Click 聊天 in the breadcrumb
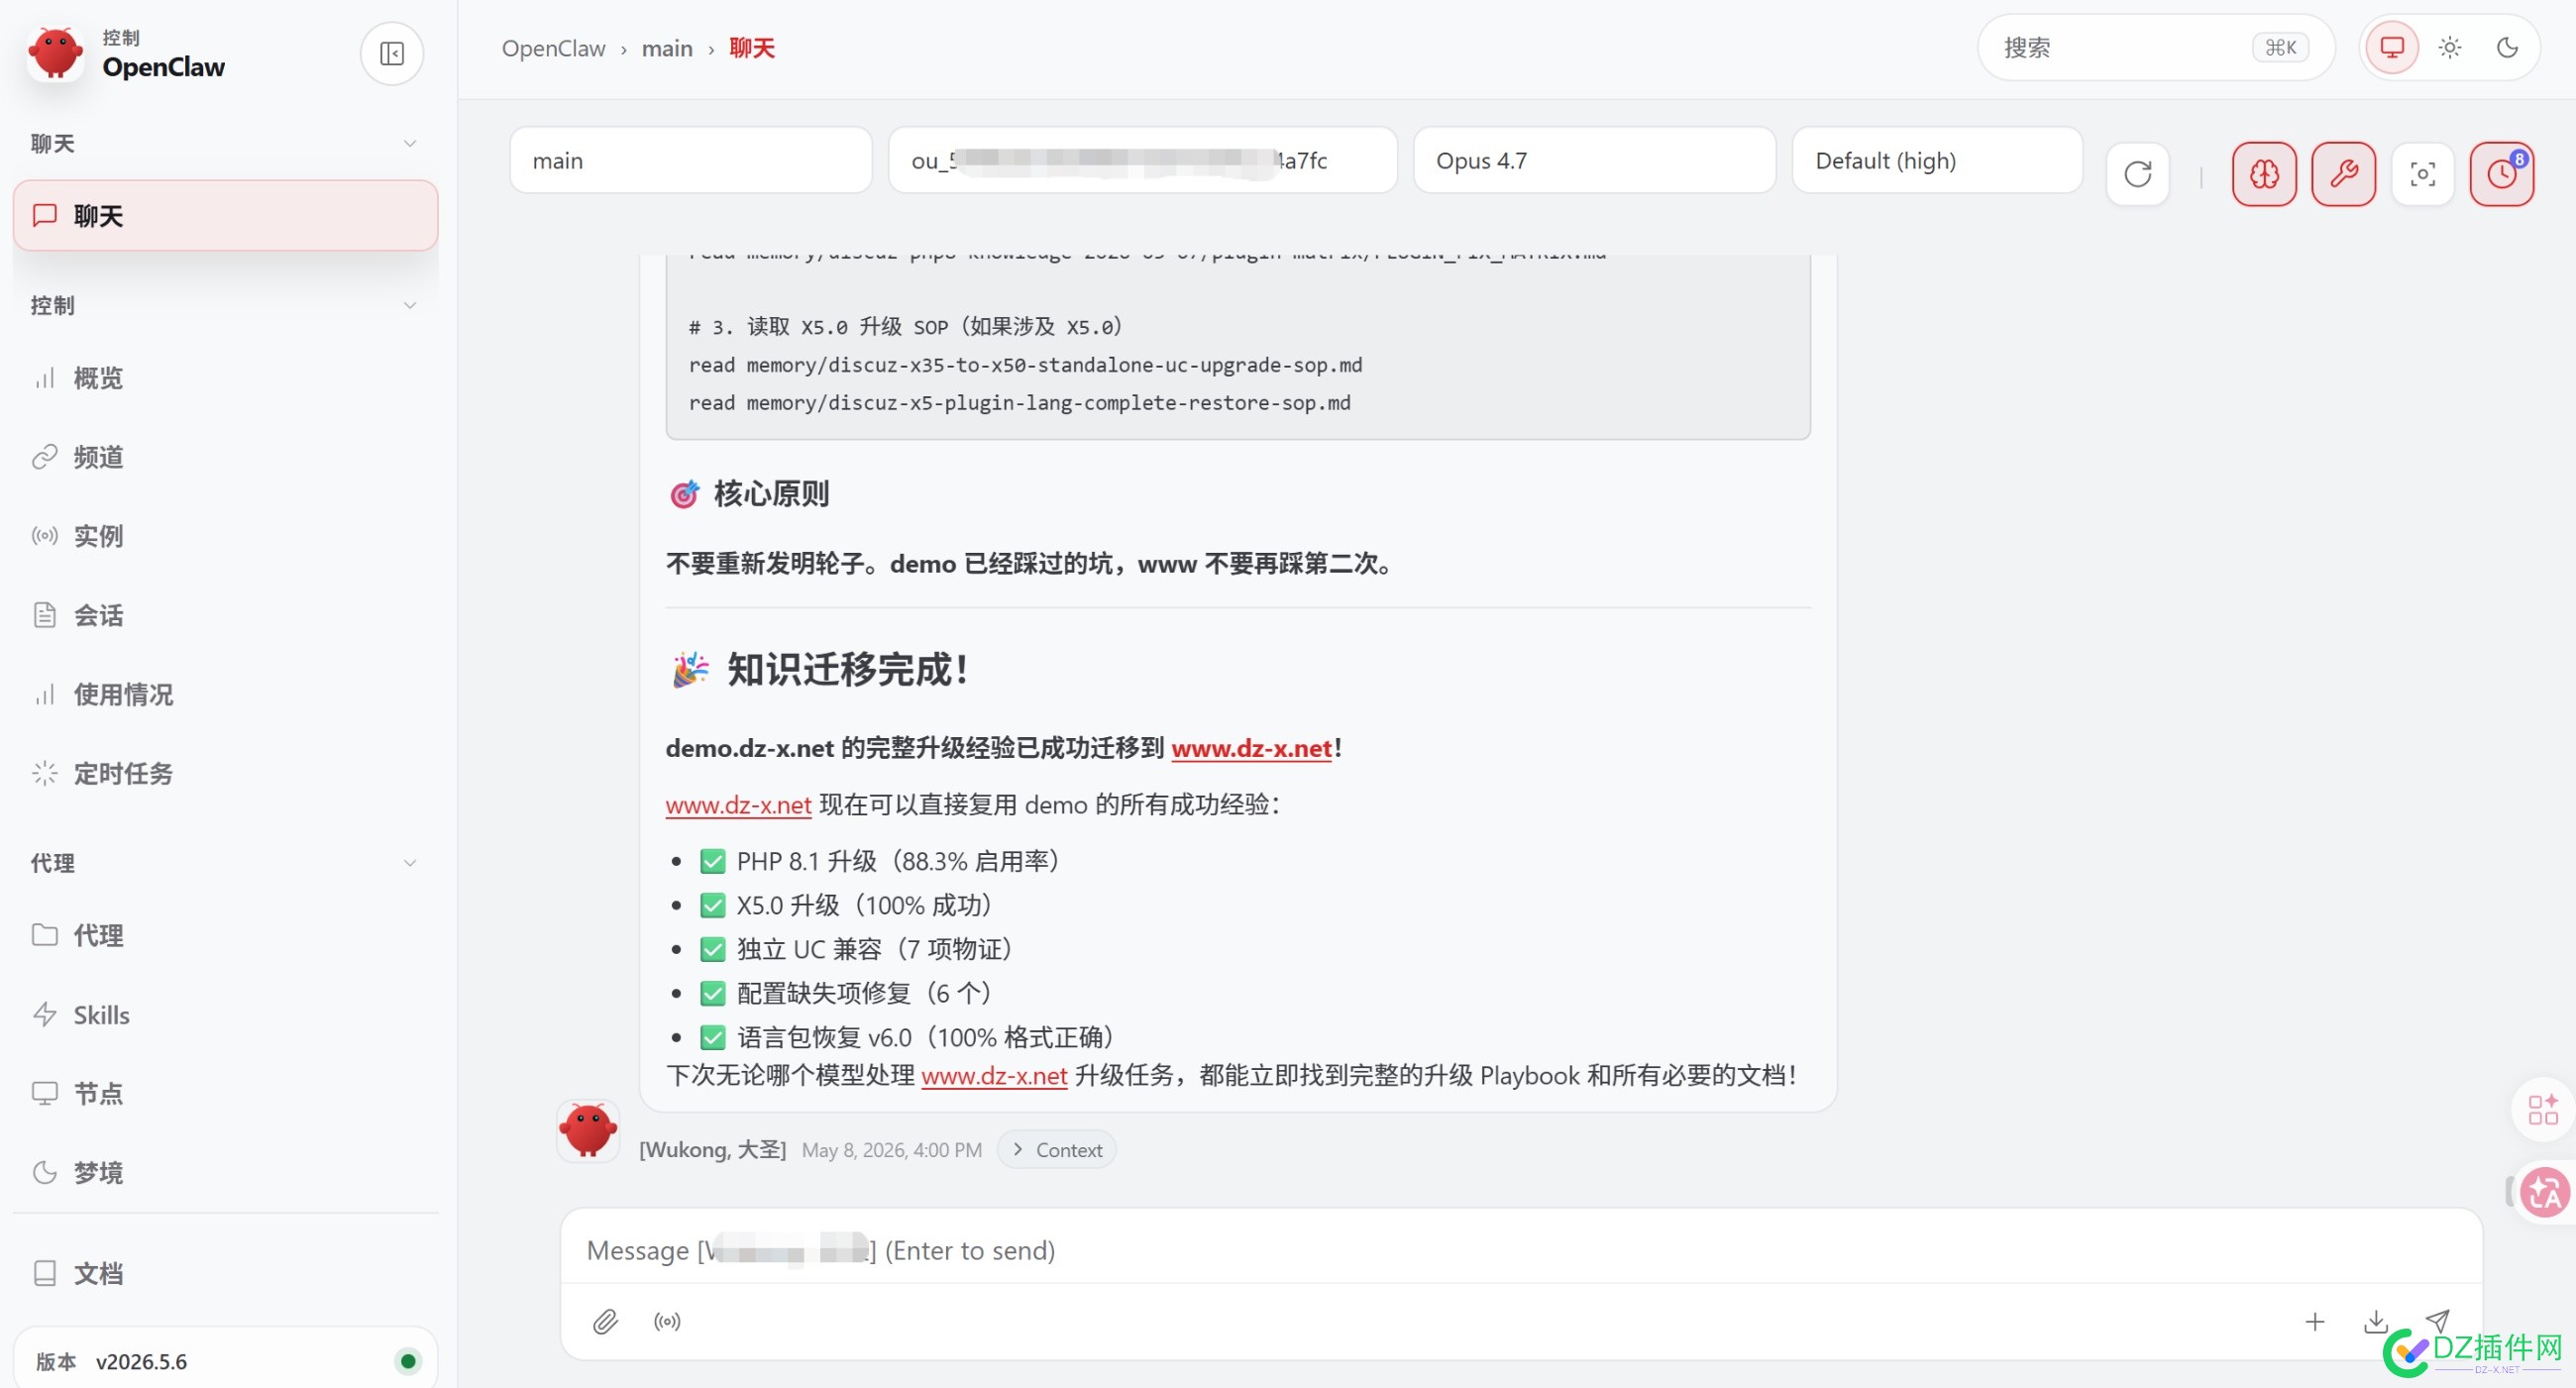 (752, 48)
